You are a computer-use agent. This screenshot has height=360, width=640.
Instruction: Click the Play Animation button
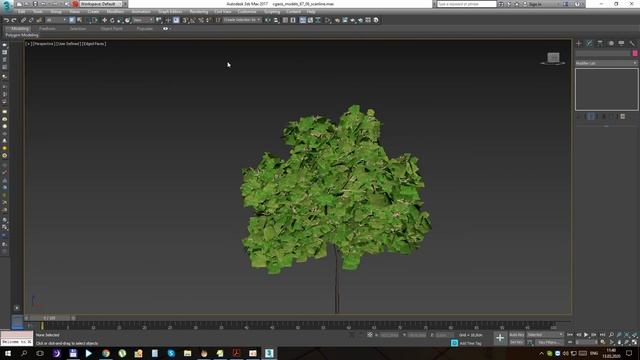coord(586,335)
